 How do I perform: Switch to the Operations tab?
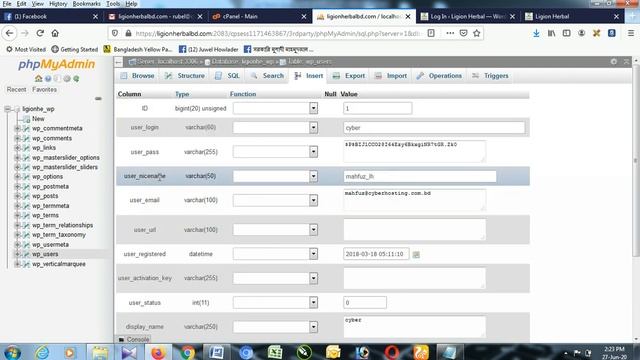(x=439, y=76)
